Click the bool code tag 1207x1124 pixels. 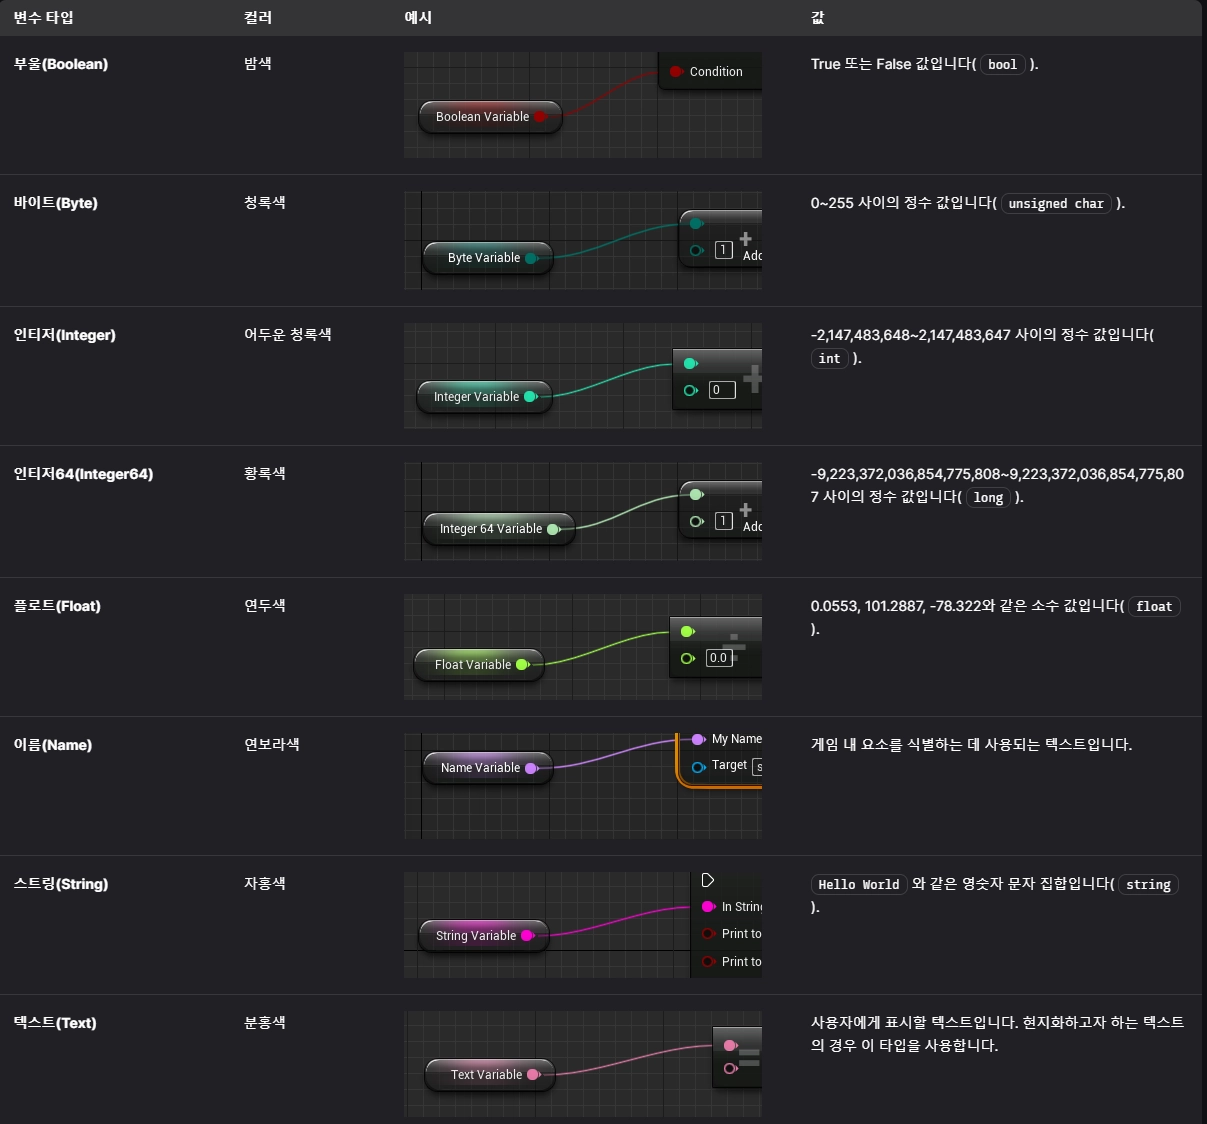(1002, 65)
